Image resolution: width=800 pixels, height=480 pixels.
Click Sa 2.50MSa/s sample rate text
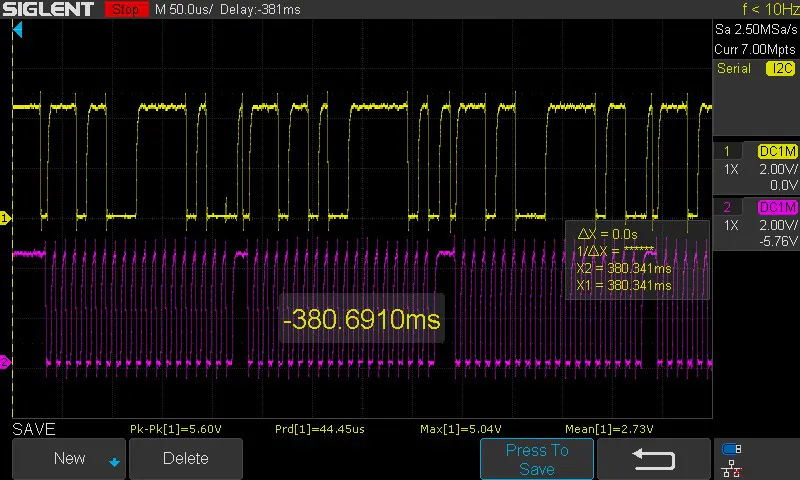[756, 30]
